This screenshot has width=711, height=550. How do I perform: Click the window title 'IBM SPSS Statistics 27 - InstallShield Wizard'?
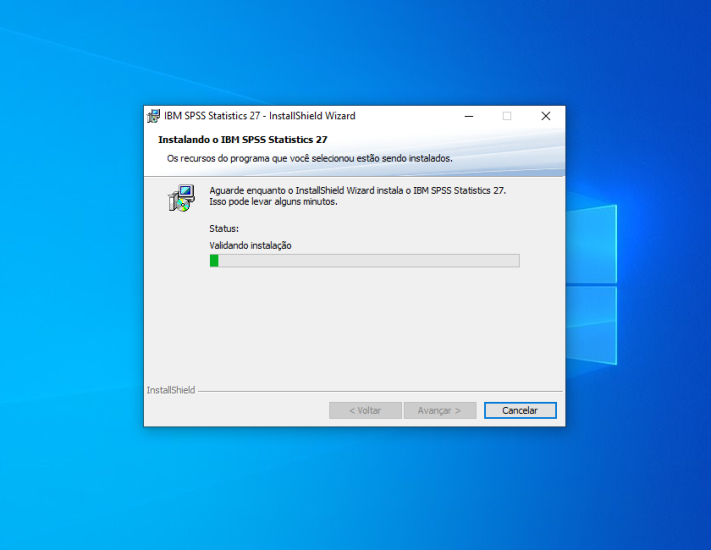260,116
